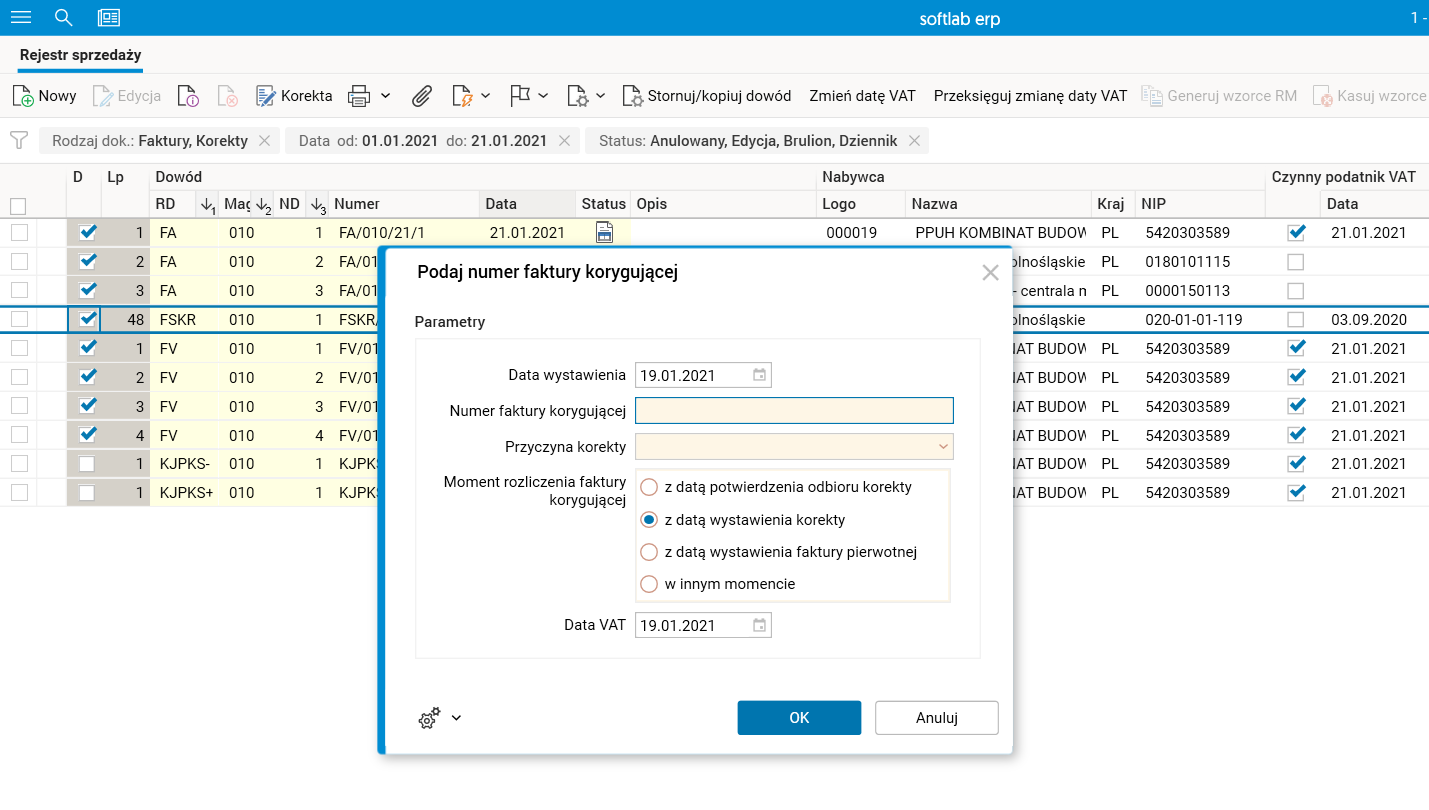The width and height of the screenshot is (1429, 810).
Task: Click the print icon in toolbar
Action: click(359, 96)
